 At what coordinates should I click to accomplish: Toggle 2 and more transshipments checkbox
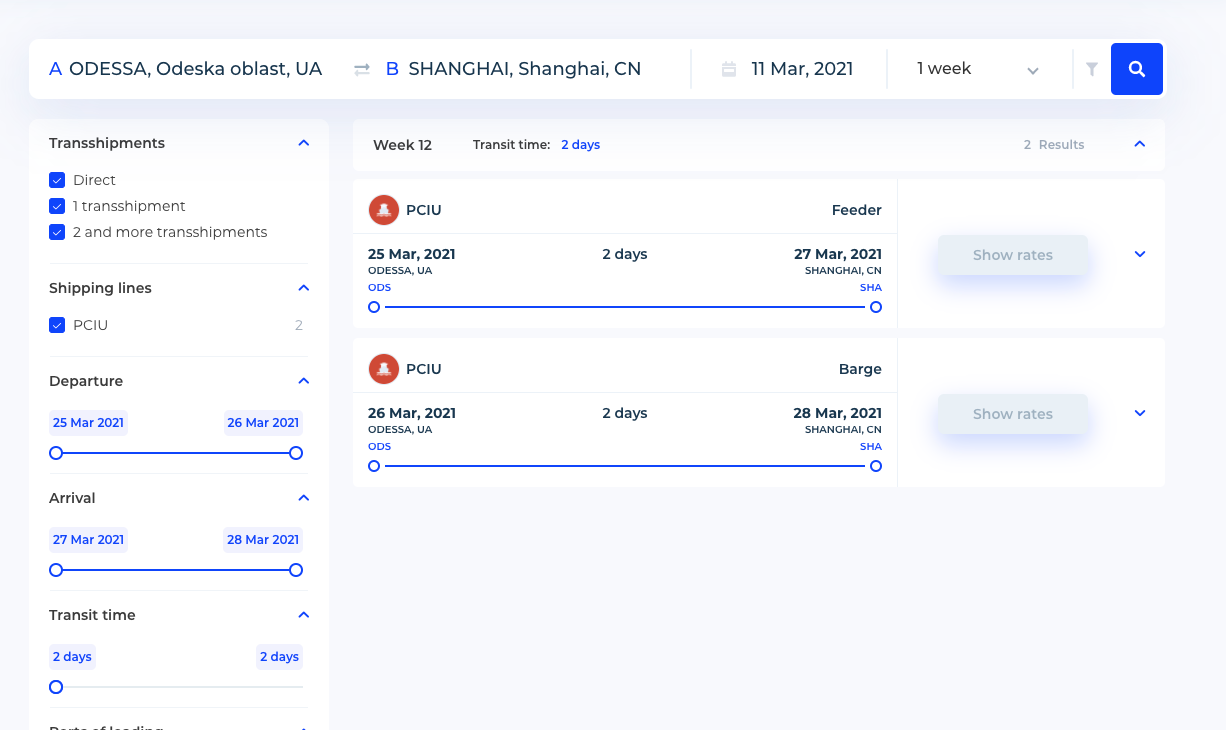click(57, 232)
